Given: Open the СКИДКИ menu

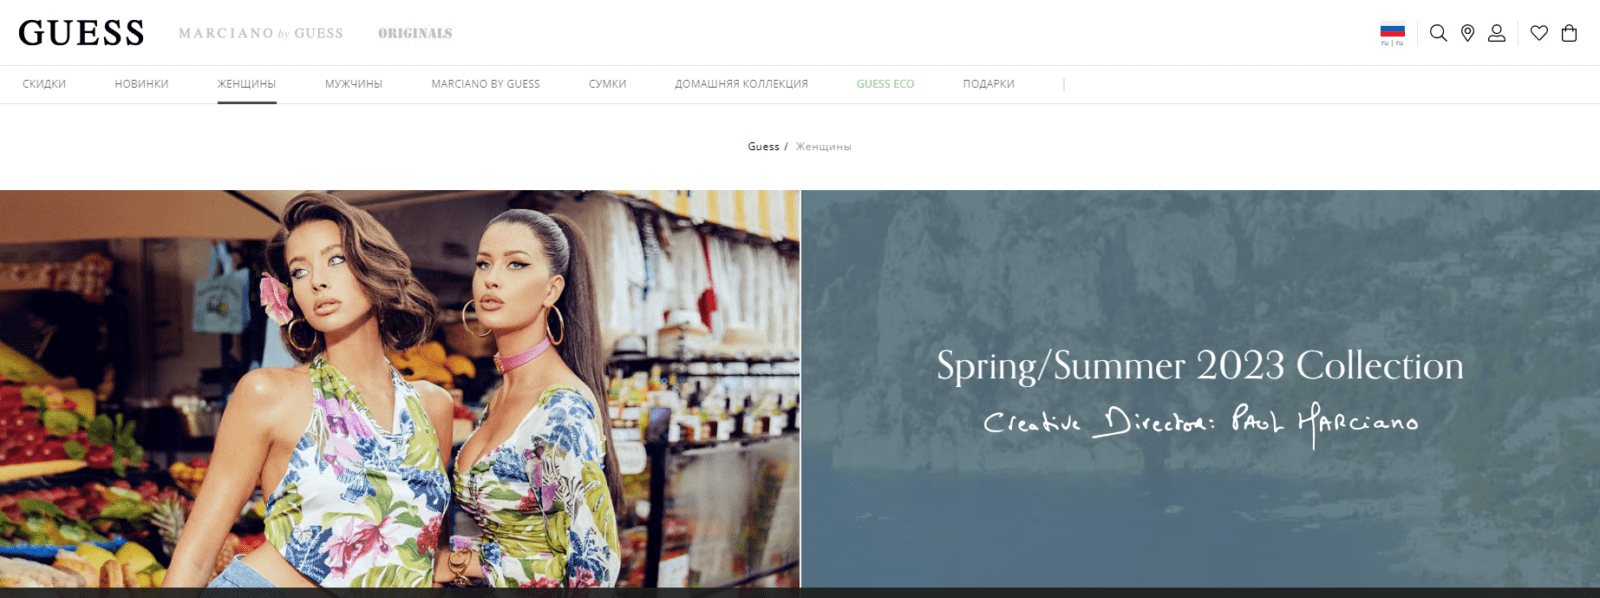Looking at the screenshot, I should (x=44, y=84).
